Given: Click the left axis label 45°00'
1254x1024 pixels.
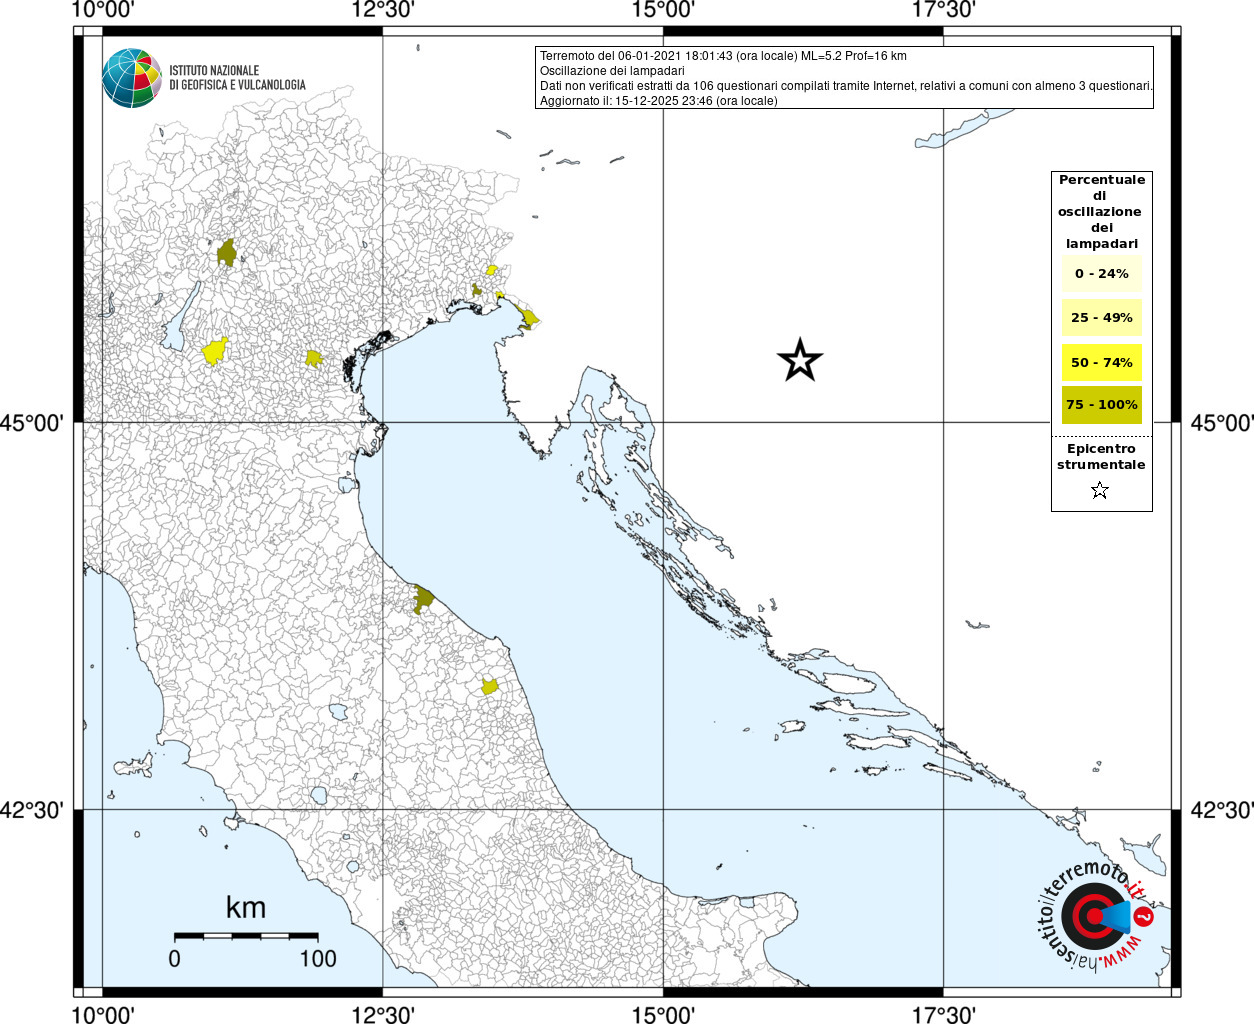Looking at the screenshot, I should (x=32, y=423).
